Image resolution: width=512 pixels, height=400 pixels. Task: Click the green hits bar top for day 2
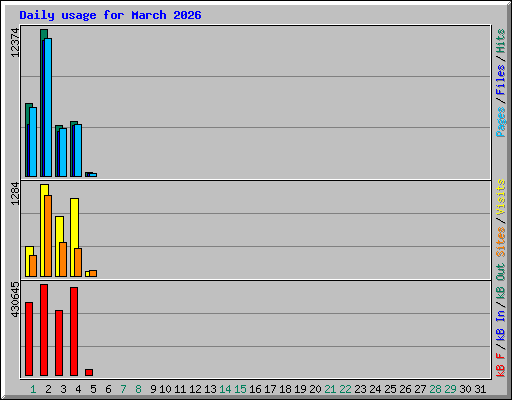tap(44, 33)
